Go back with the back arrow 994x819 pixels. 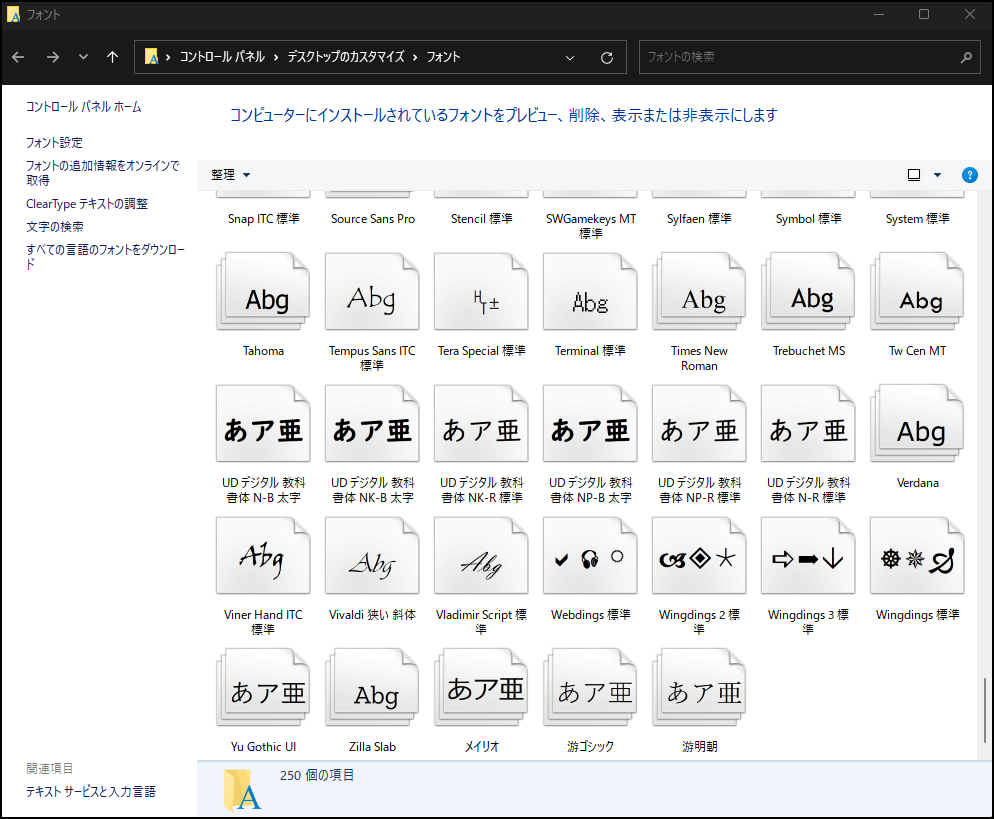click(18, 57)
